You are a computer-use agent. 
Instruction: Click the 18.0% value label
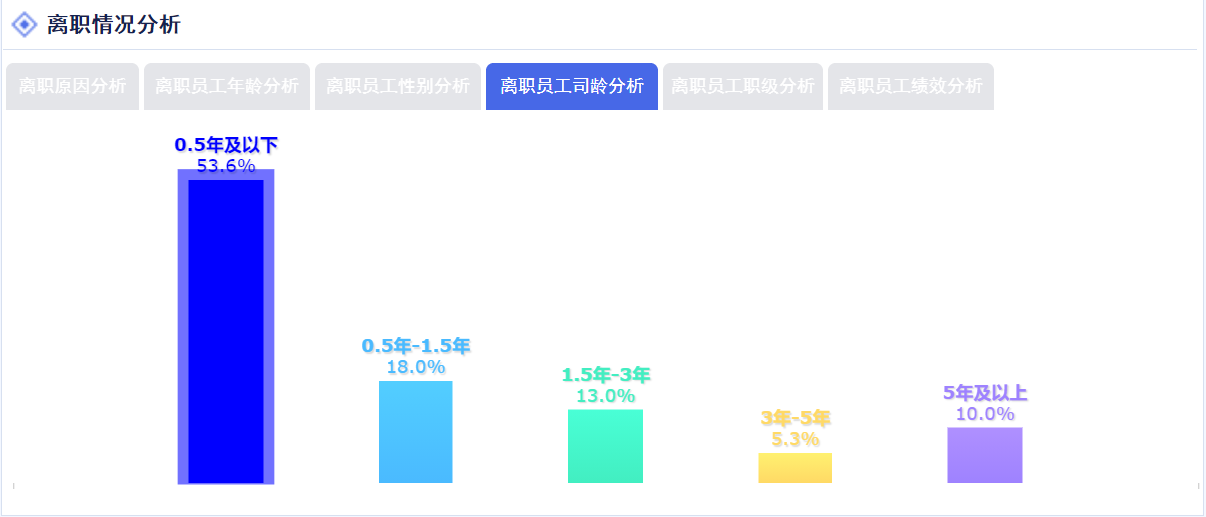[415, 367]
